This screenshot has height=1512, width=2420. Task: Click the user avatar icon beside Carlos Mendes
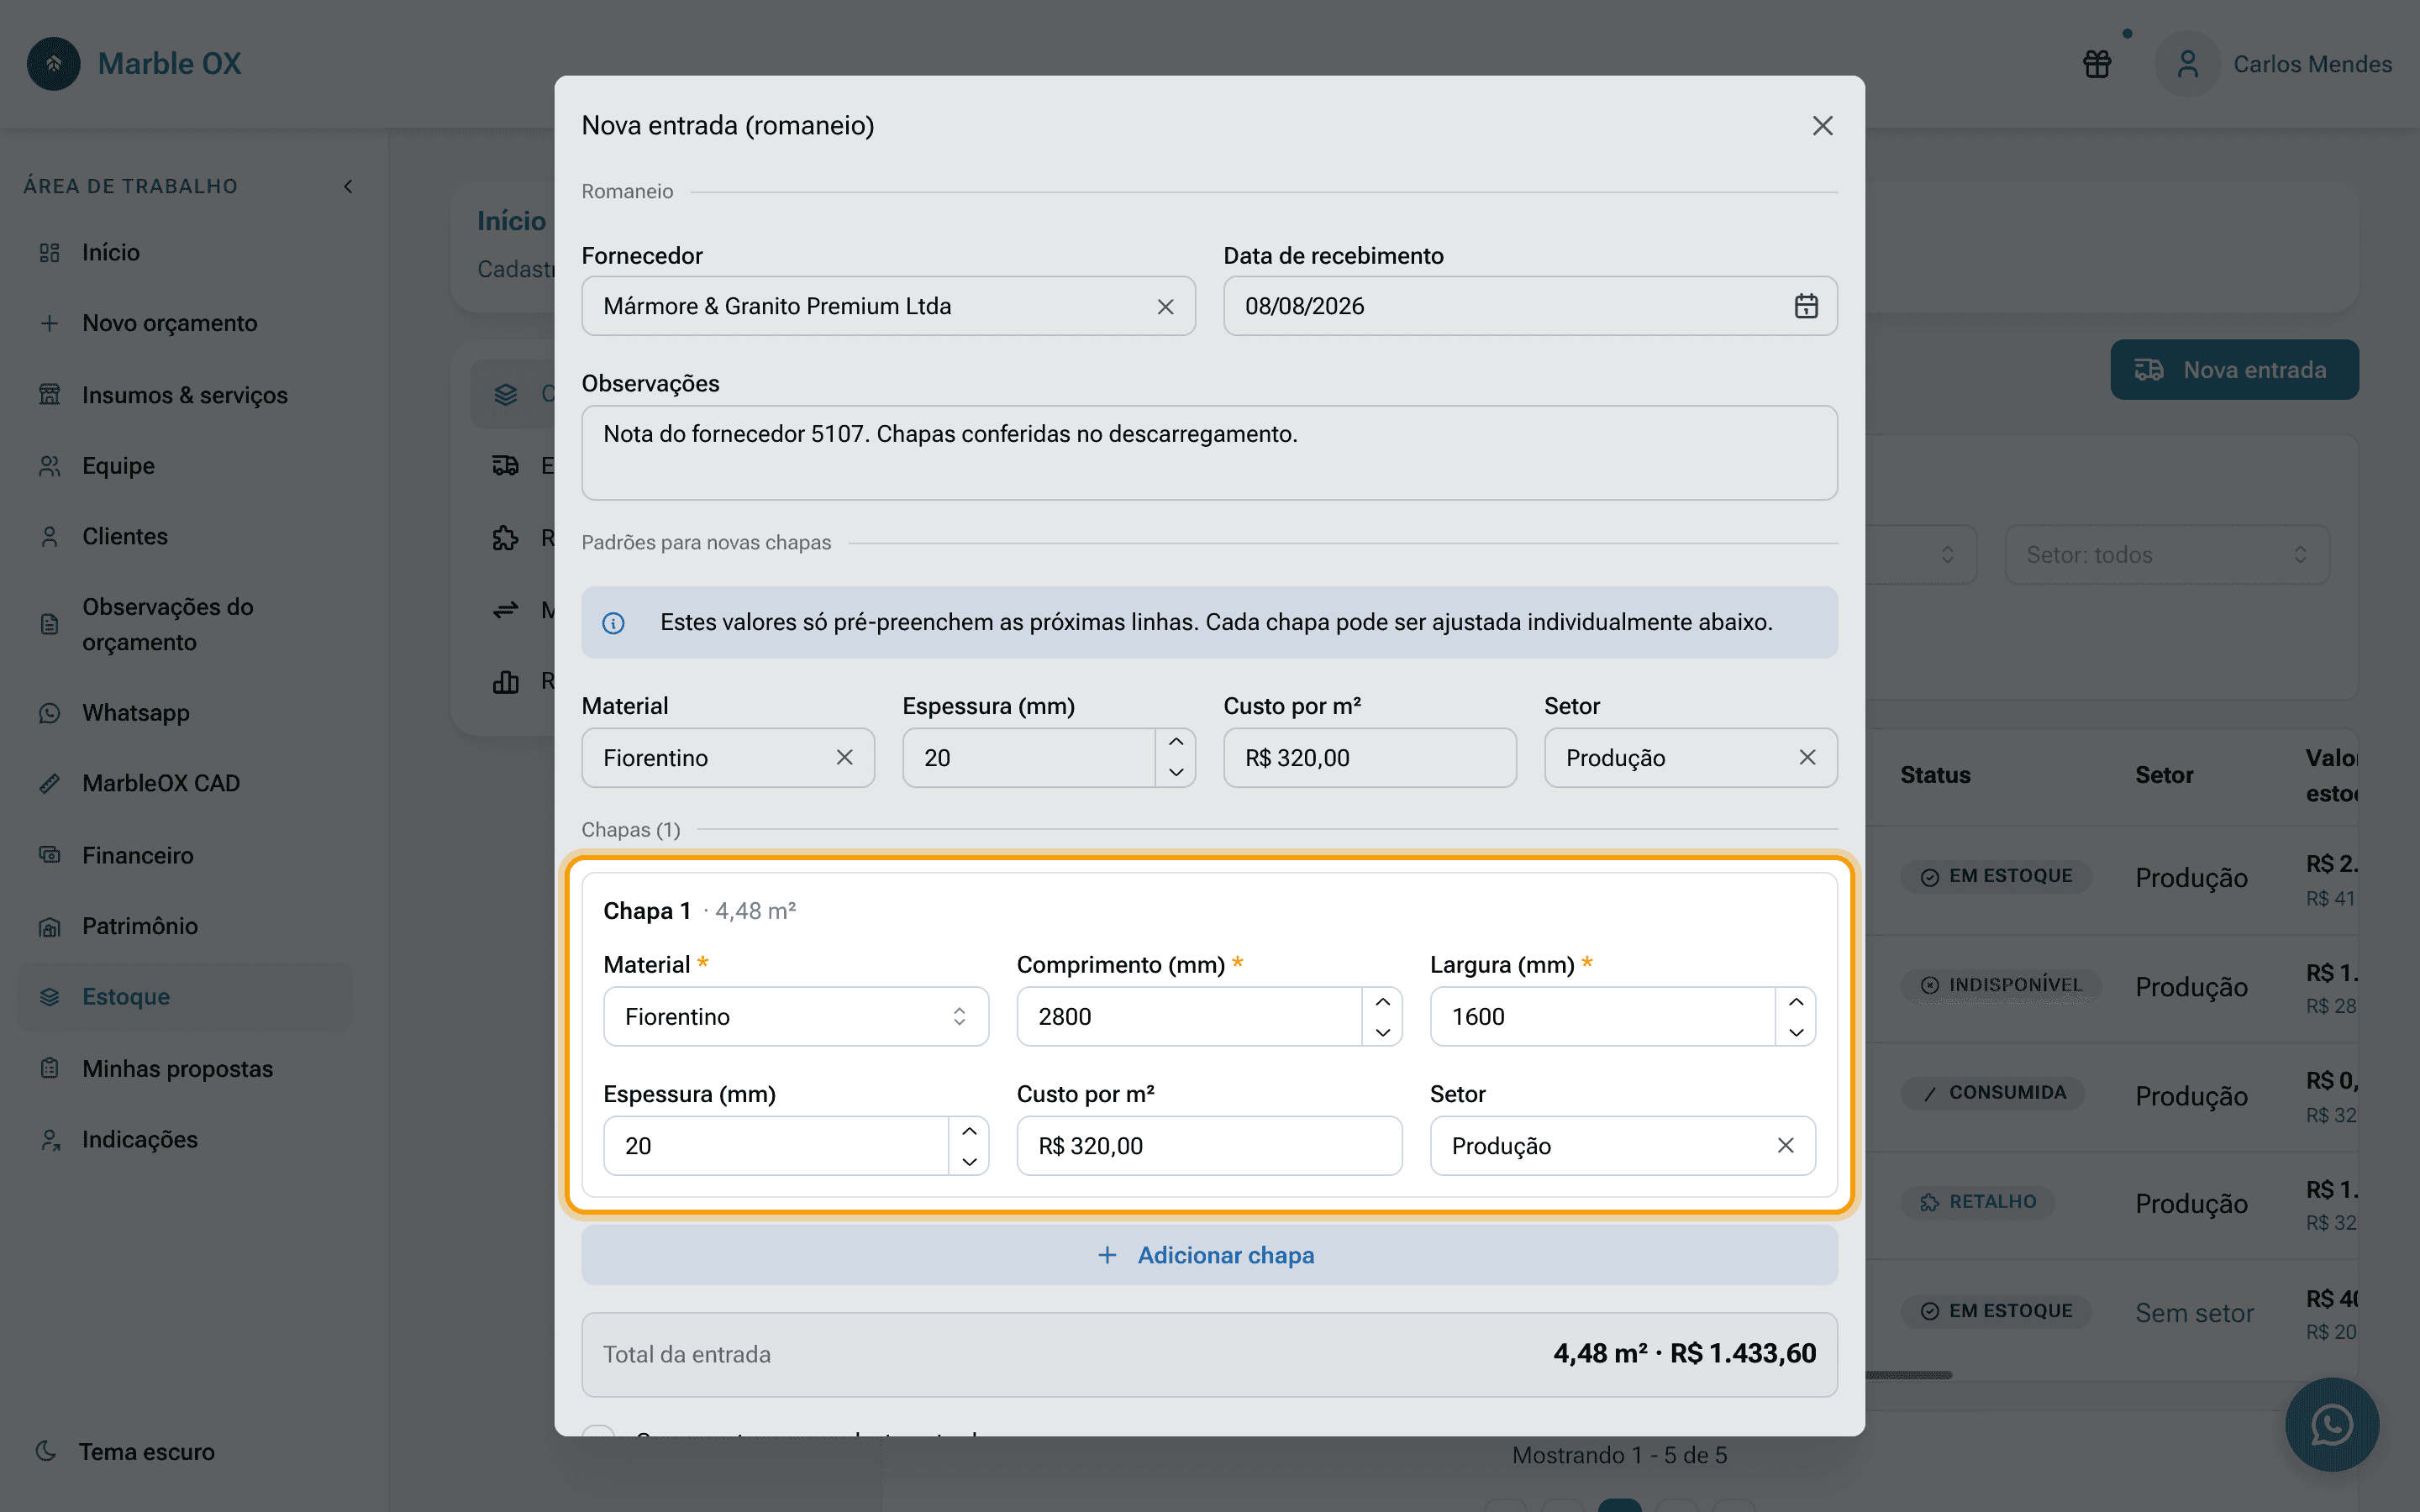click(x=2187, y=64)
